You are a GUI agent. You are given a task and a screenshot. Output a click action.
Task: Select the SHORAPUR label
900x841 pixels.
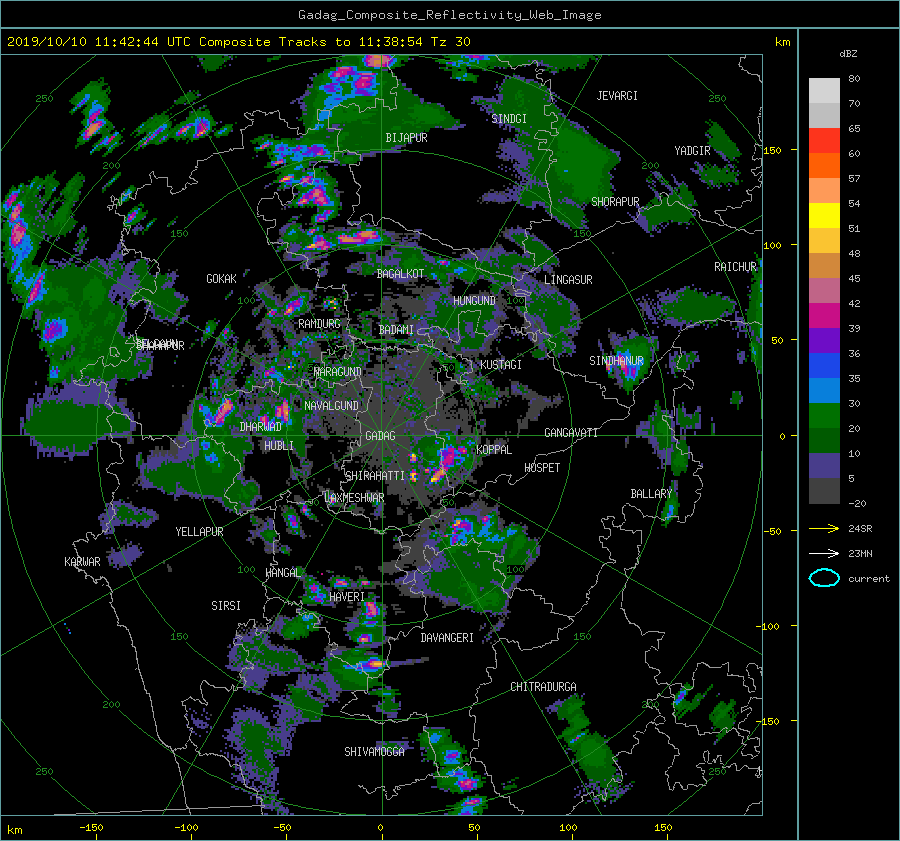pos(615,202)
